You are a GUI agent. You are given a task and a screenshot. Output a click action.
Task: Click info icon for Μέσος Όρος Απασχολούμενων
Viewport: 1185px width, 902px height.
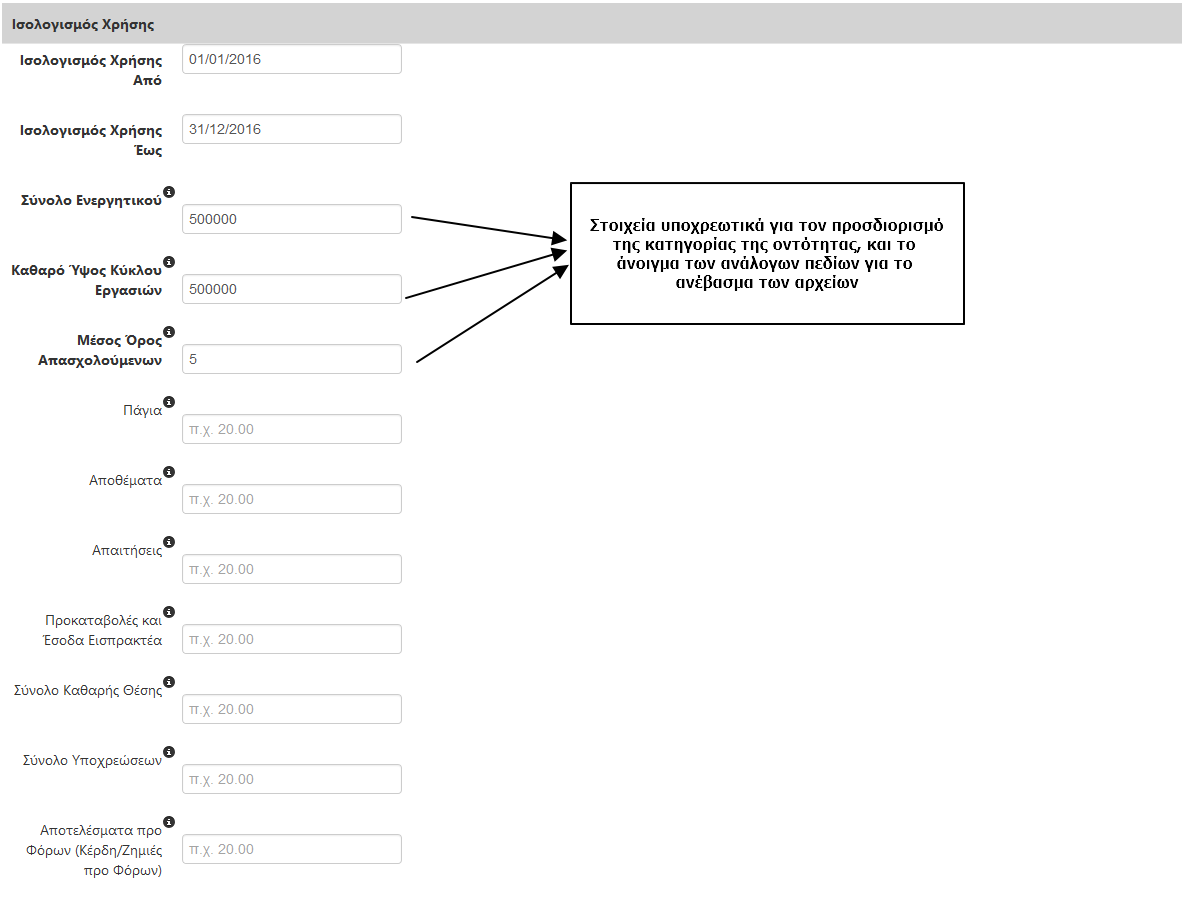pos(168,331)
